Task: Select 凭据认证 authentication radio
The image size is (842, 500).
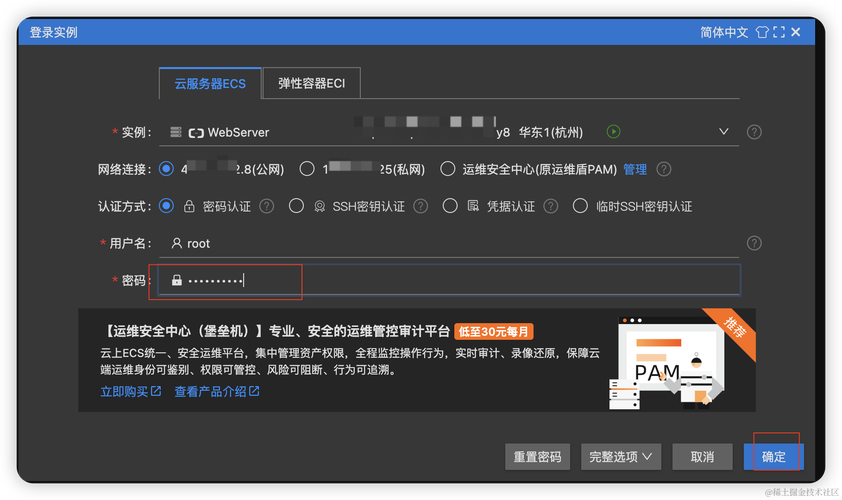Action: point(450,206)
